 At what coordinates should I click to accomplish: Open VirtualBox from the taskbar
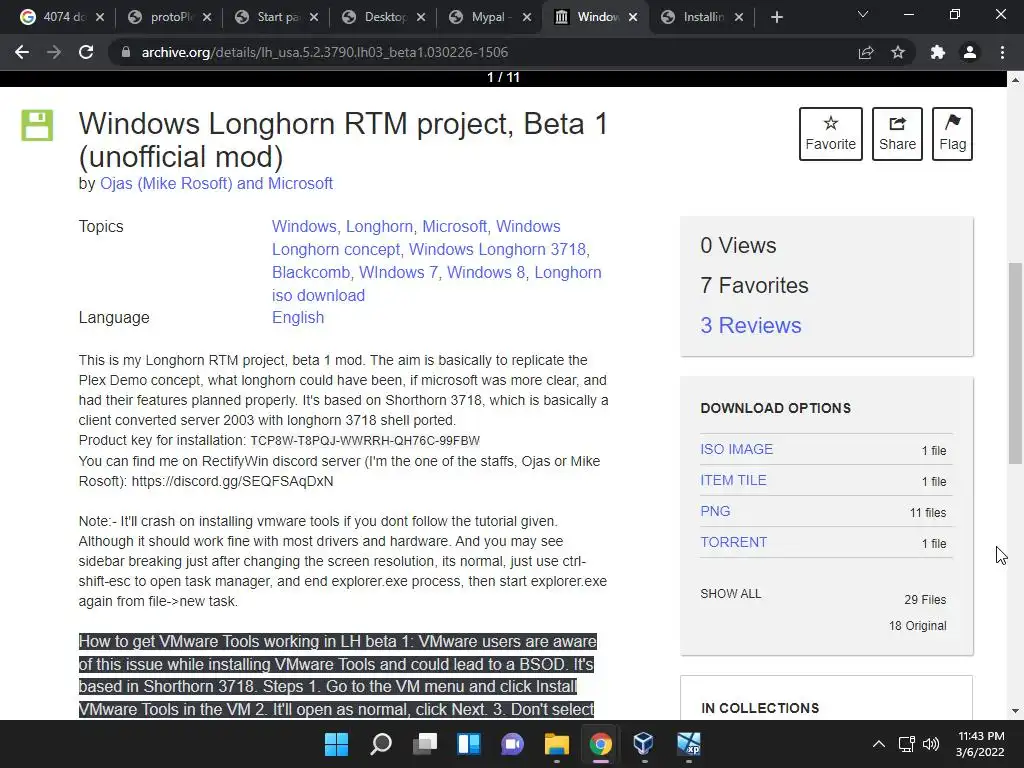644,744
